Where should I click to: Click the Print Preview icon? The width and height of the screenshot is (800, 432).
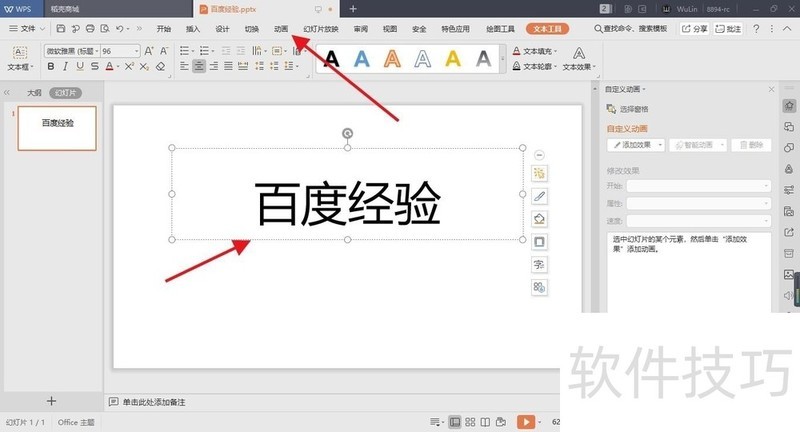point(105,29)
